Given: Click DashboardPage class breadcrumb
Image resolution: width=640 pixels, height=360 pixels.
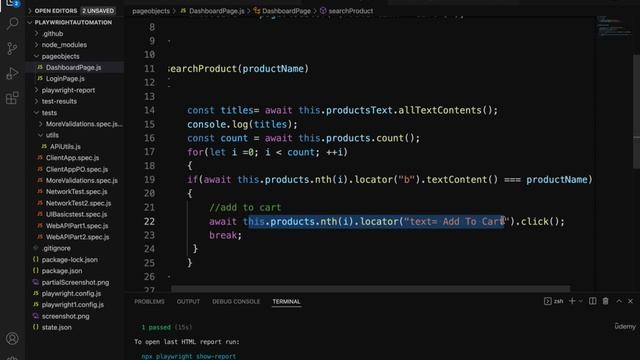Looking at the screenshot, I should click(x=286, y=11).
